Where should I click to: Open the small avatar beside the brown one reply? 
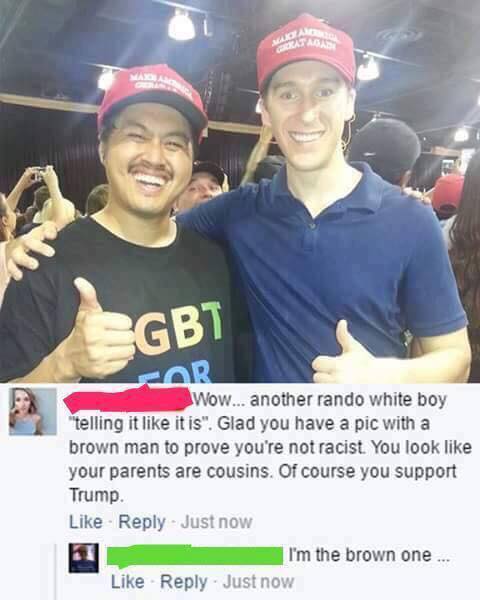point(84,558)
